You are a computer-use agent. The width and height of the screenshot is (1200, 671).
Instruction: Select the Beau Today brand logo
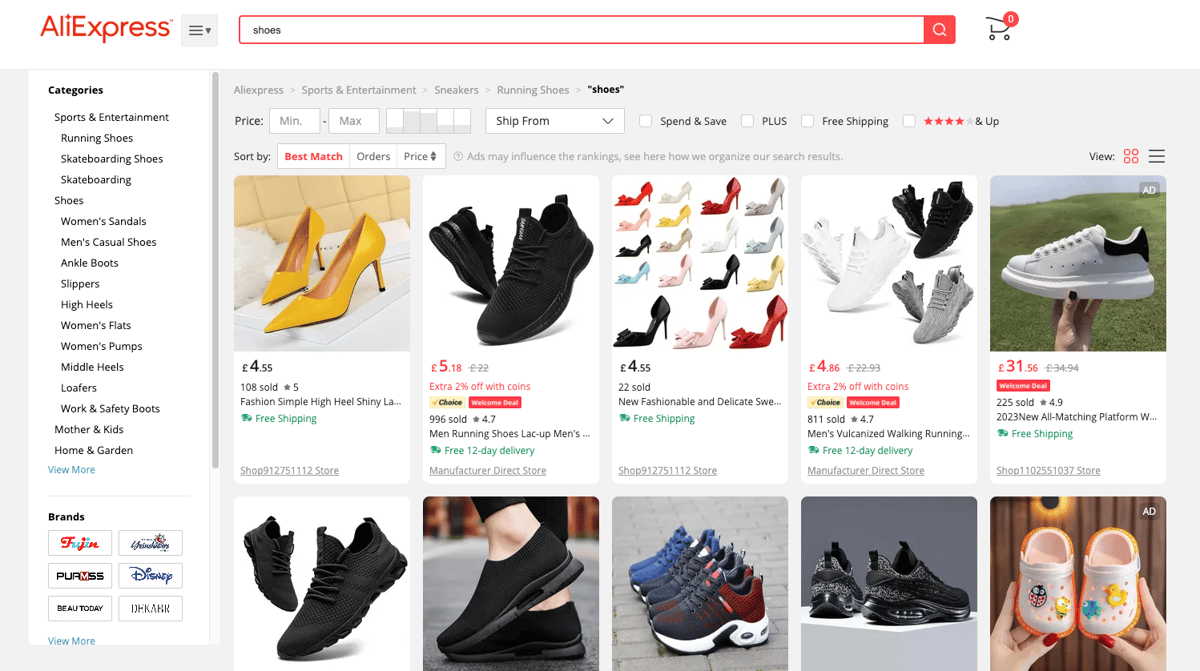point(80,608)
